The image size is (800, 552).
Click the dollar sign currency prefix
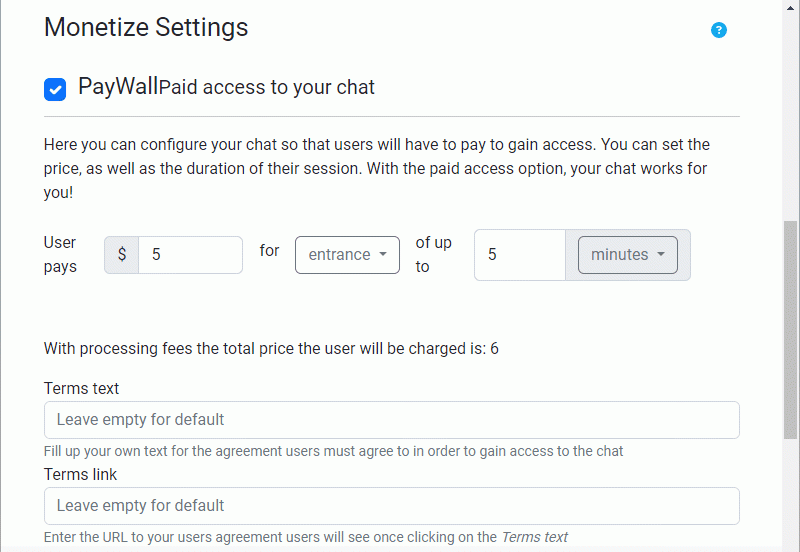122,255
